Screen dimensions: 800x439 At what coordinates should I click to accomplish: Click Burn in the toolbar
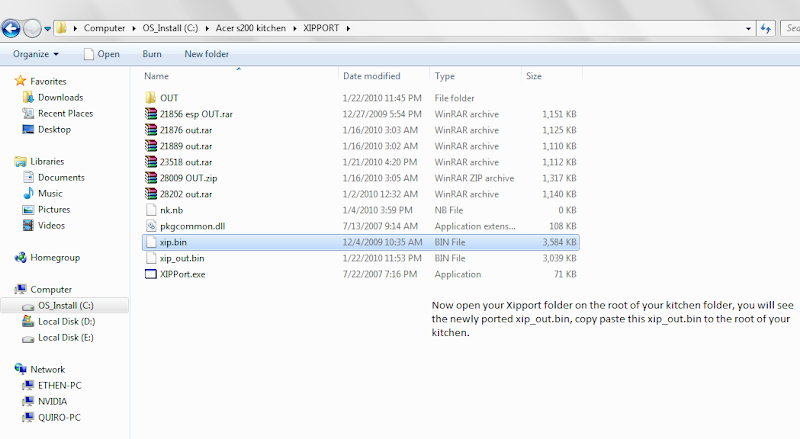coord(152,54)
